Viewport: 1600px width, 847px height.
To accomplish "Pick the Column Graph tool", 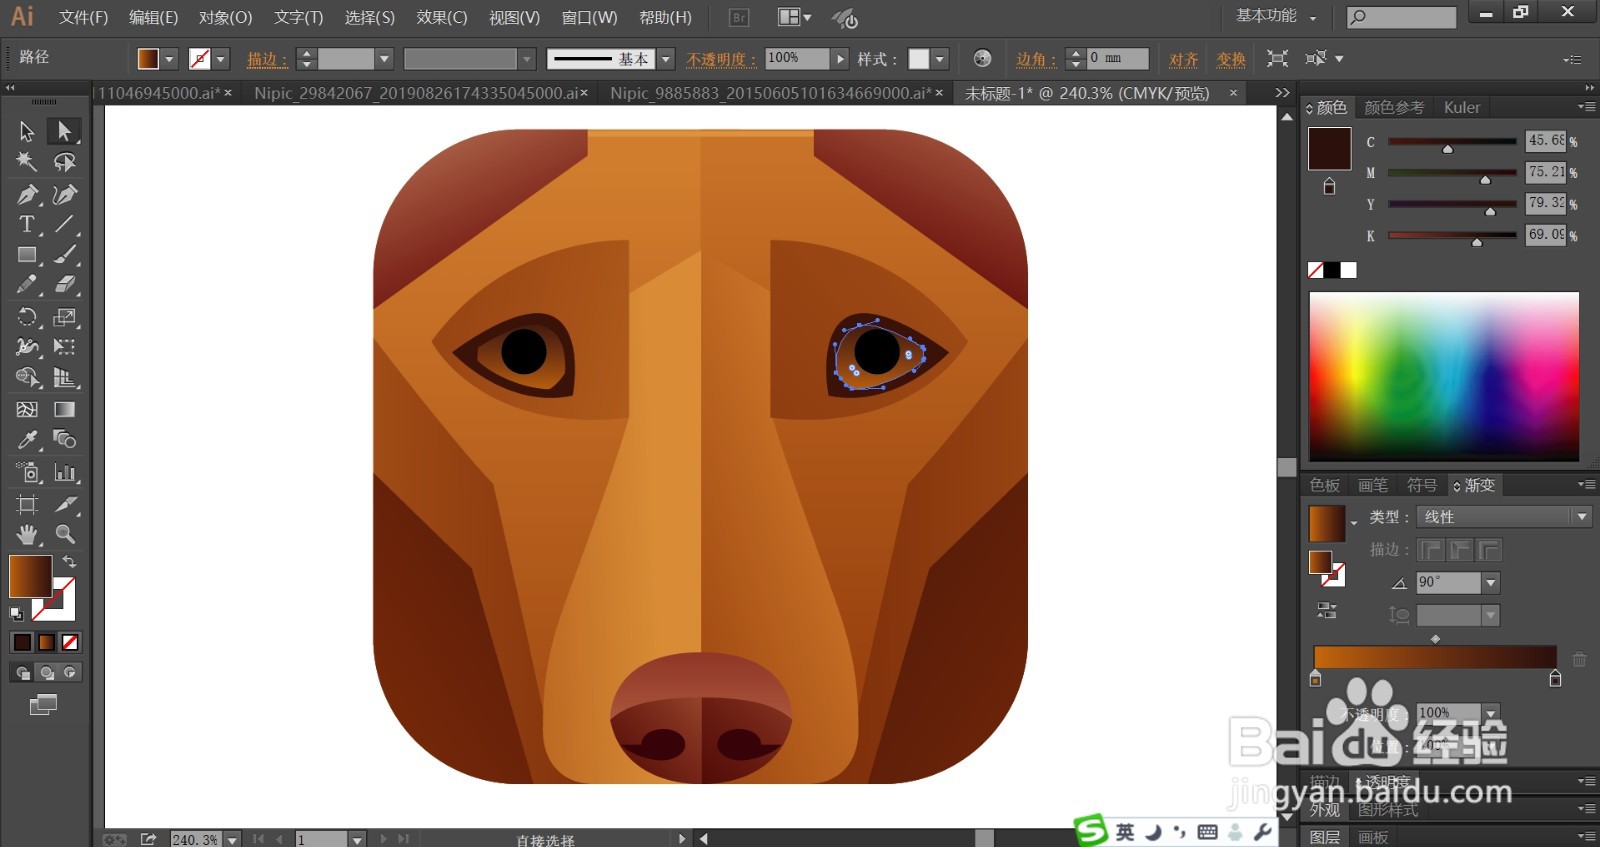I will pos(64,472).
